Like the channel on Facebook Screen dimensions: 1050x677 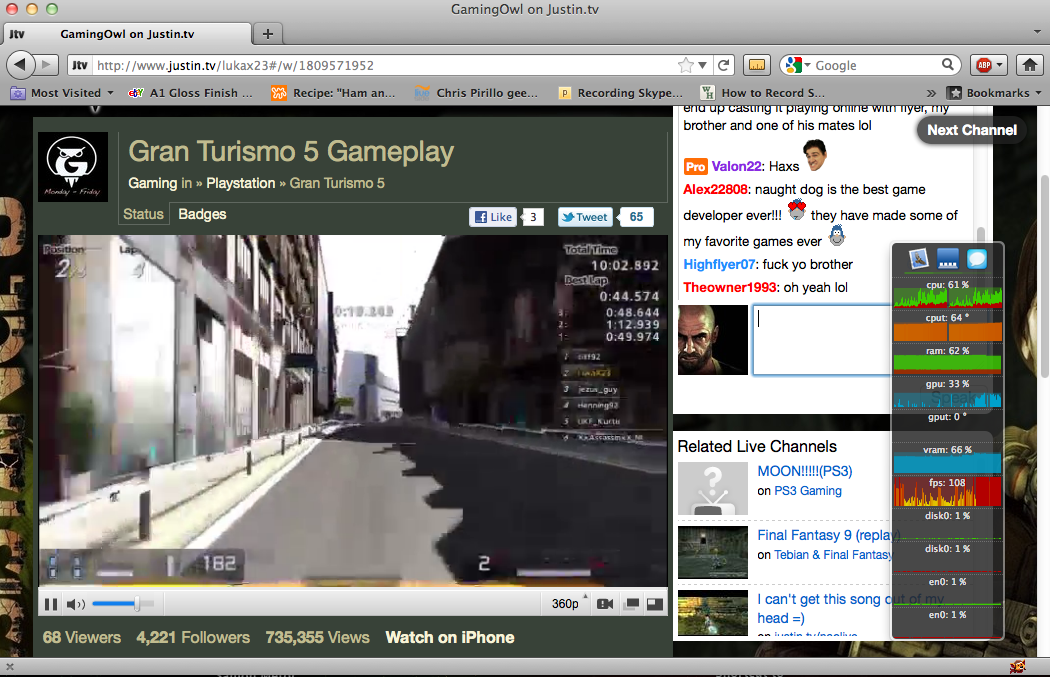click(x=492, y=217)
